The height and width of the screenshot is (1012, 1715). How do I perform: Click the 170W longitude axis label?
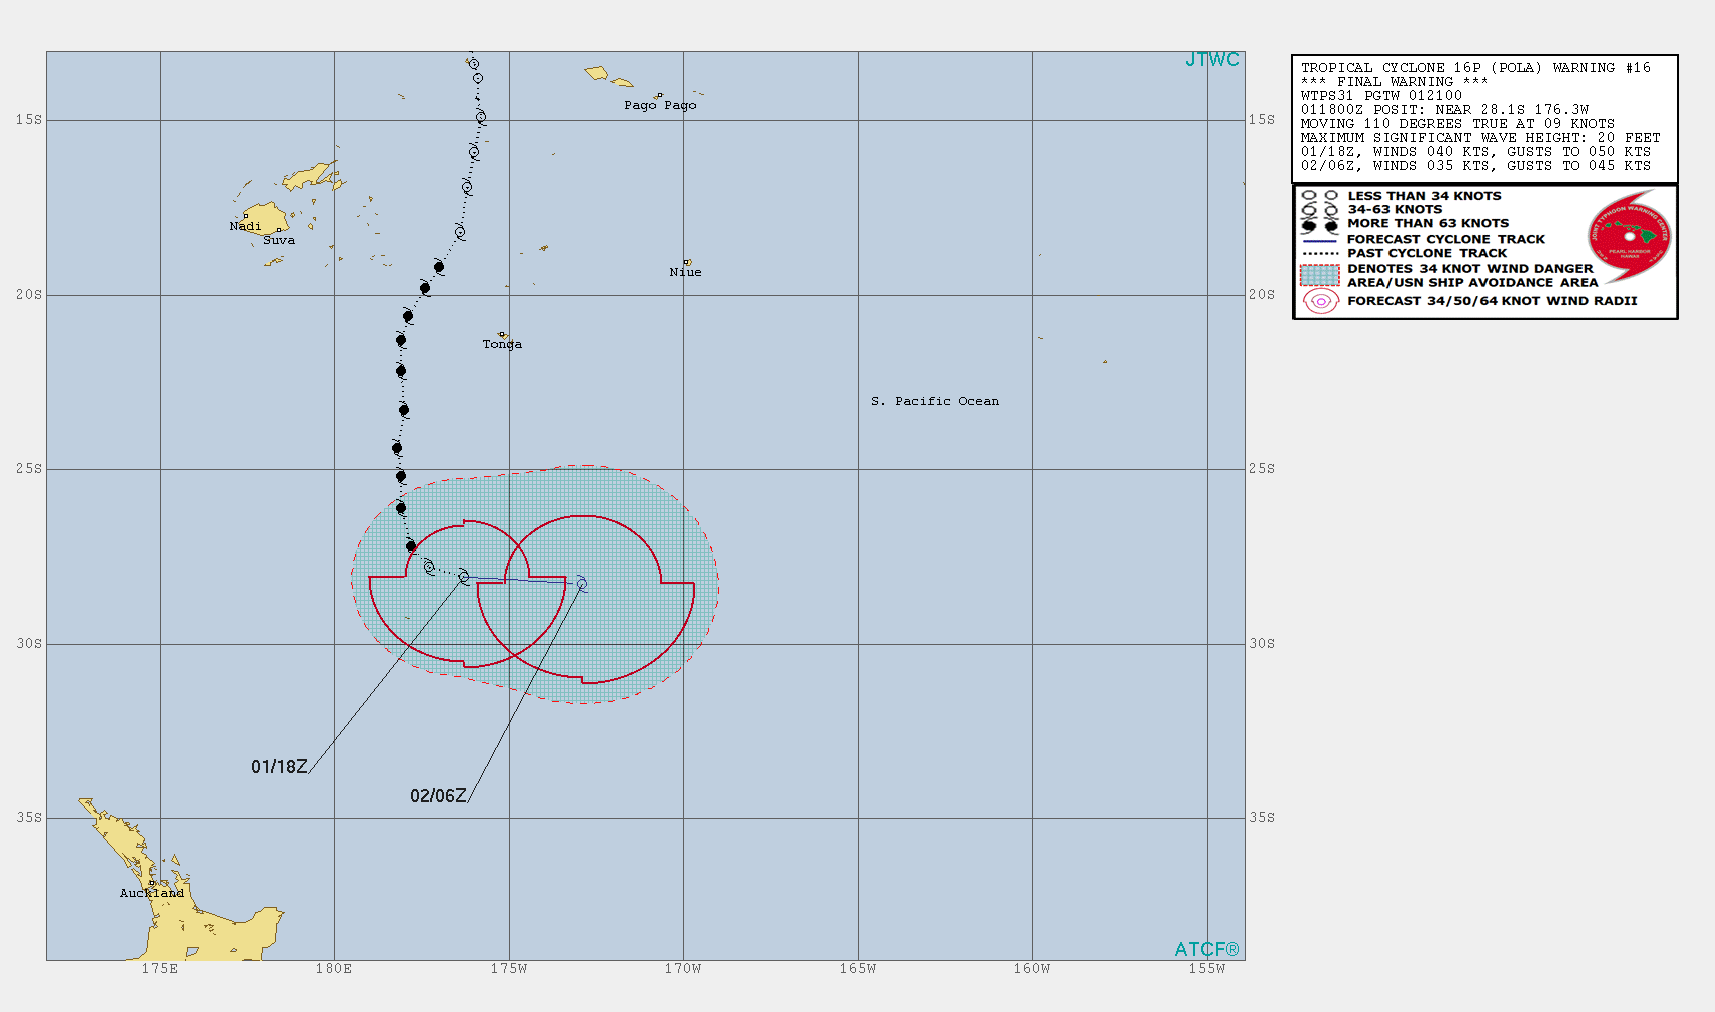683,968
